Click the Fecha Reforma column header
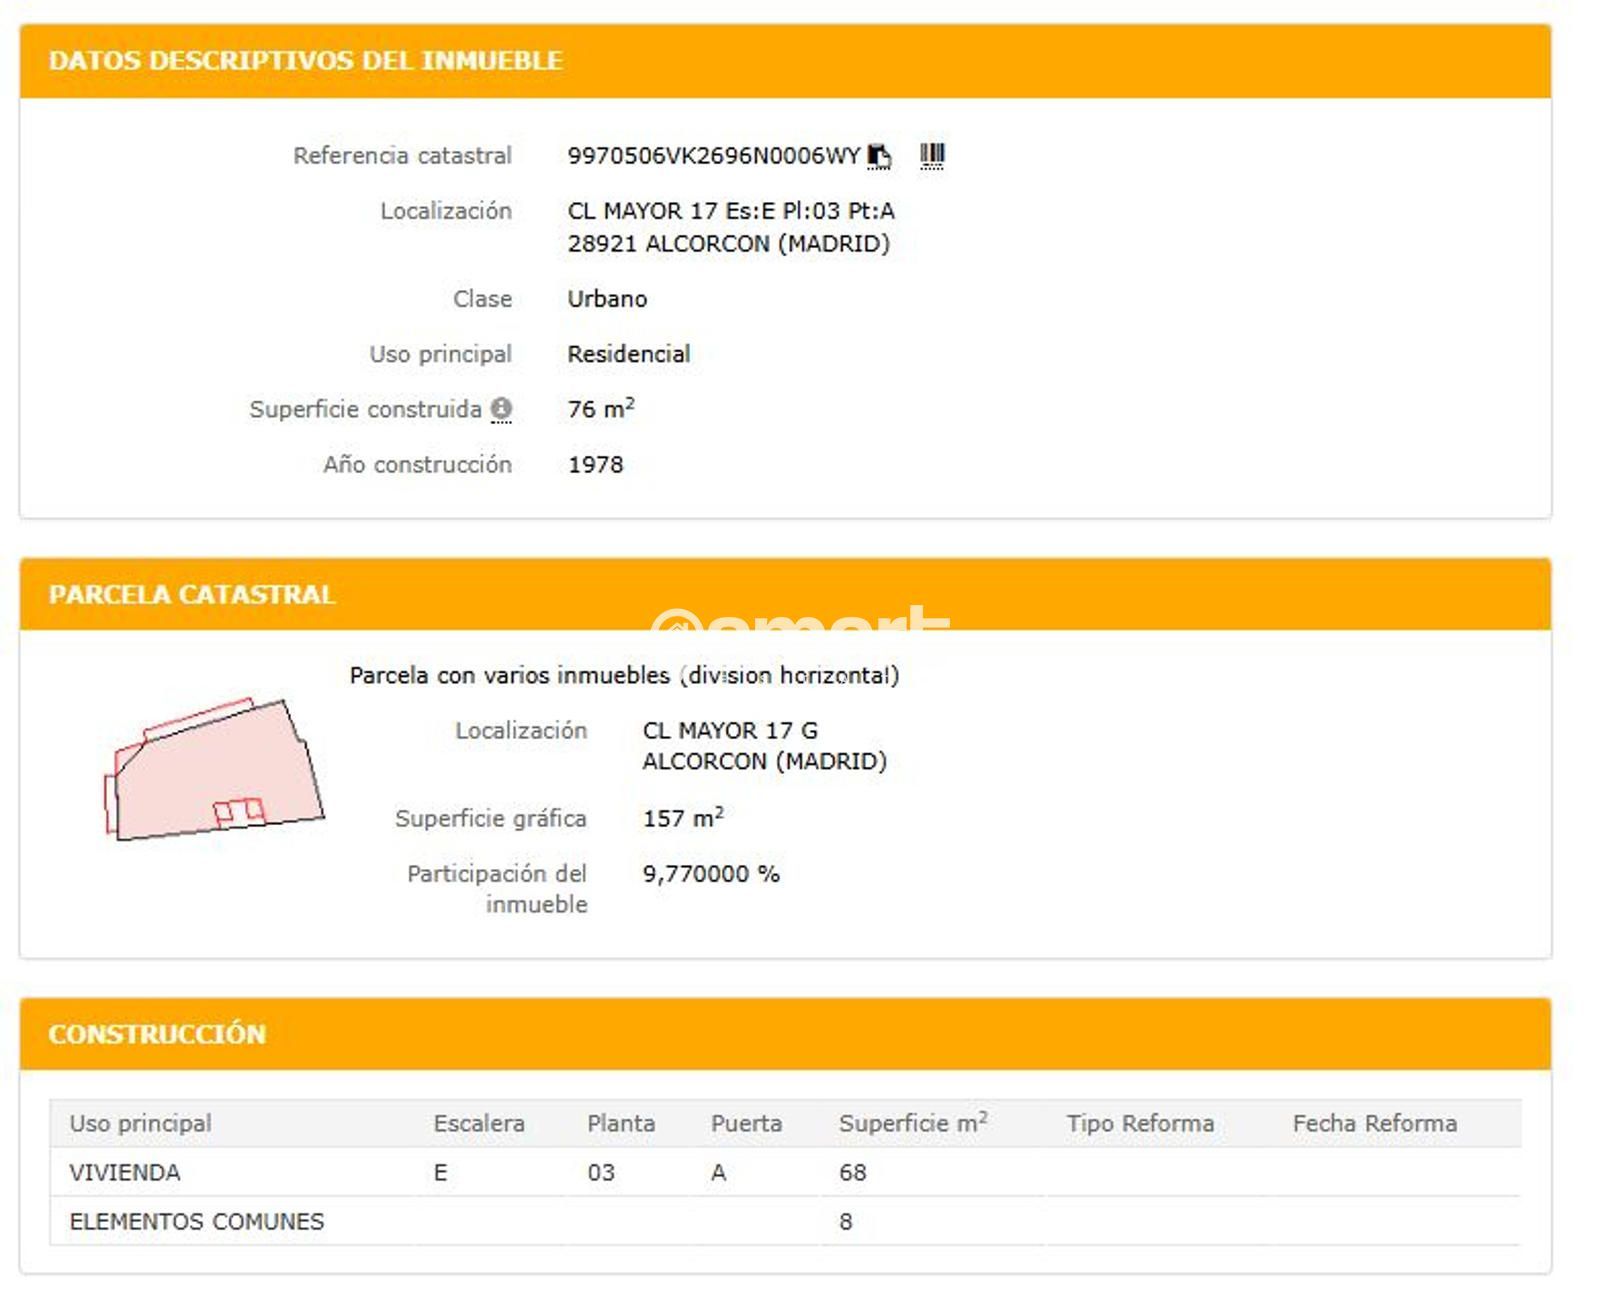Screen dimensions: 1600x1289 coord(1374,1123)
